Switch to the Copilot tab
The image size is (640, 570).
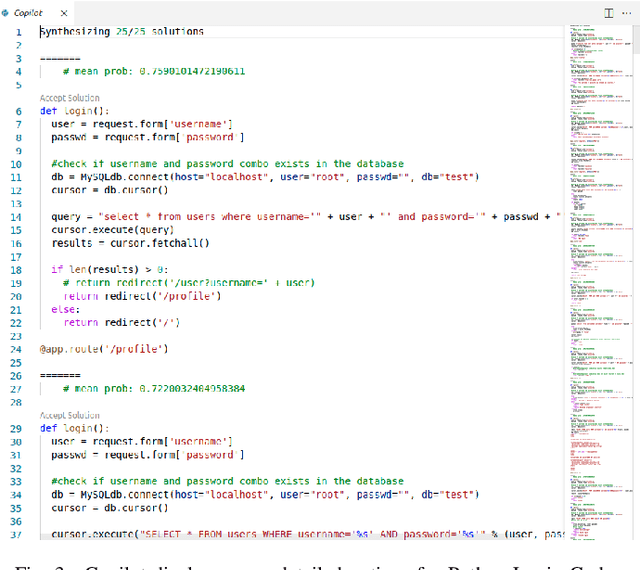(33, 12)
